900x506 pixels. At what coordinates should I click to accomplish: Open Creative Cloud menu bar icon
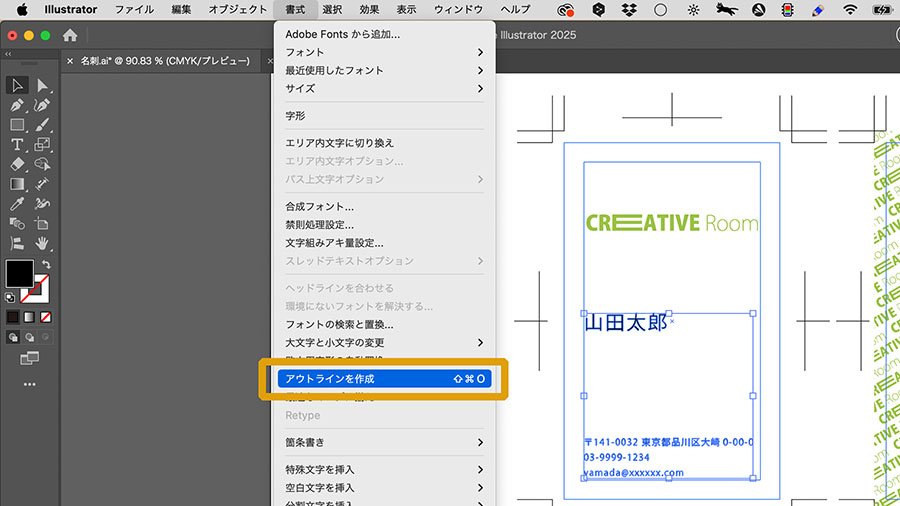(x=565, y=10)
